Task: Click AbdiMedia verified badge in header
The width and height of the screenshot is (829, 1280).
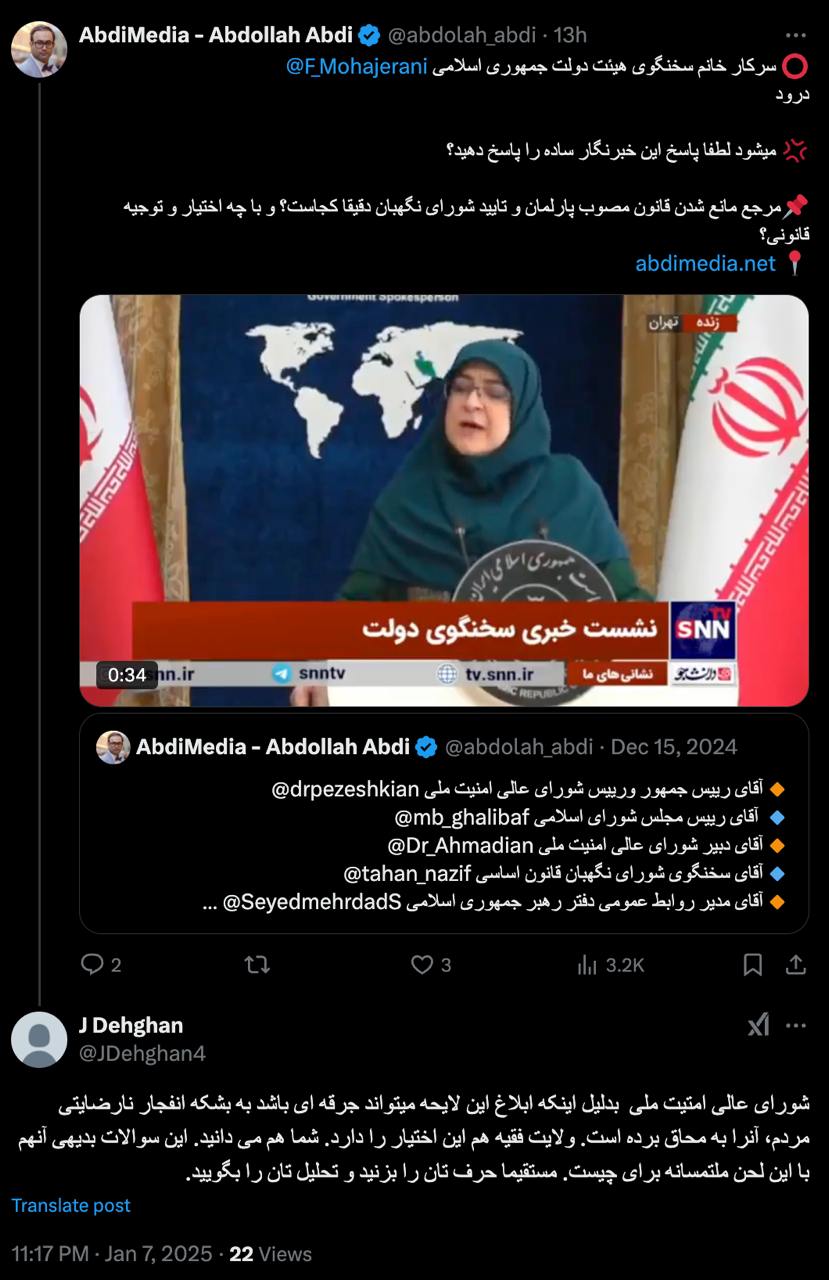Action: point(369,36)
